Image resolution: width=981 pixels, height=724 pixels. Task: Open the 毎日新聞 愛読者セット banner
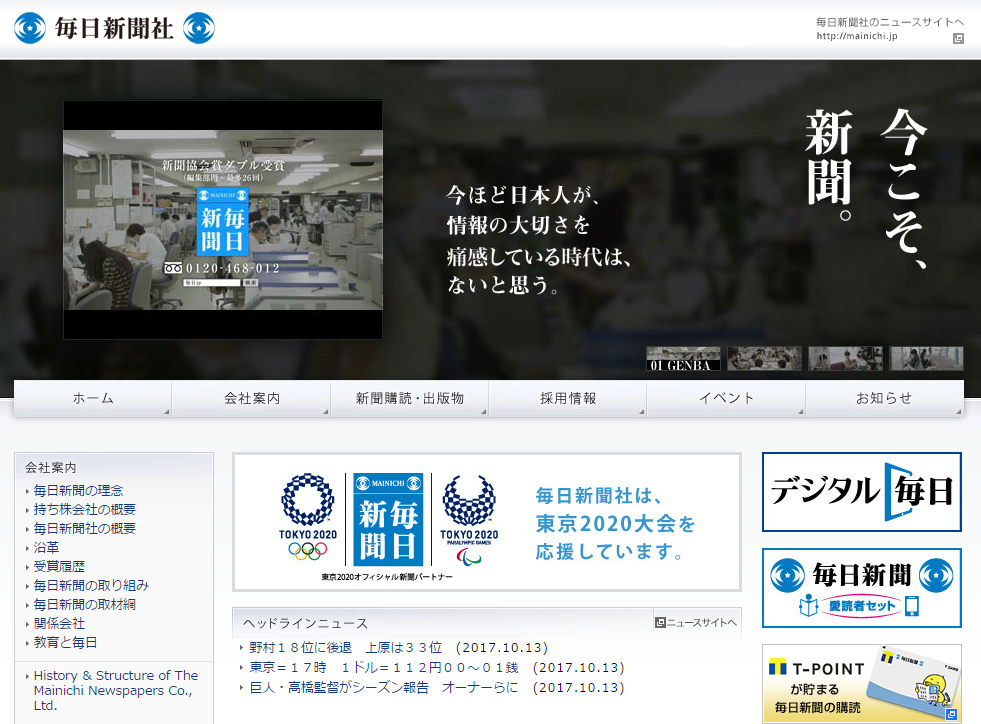point(862,588)
